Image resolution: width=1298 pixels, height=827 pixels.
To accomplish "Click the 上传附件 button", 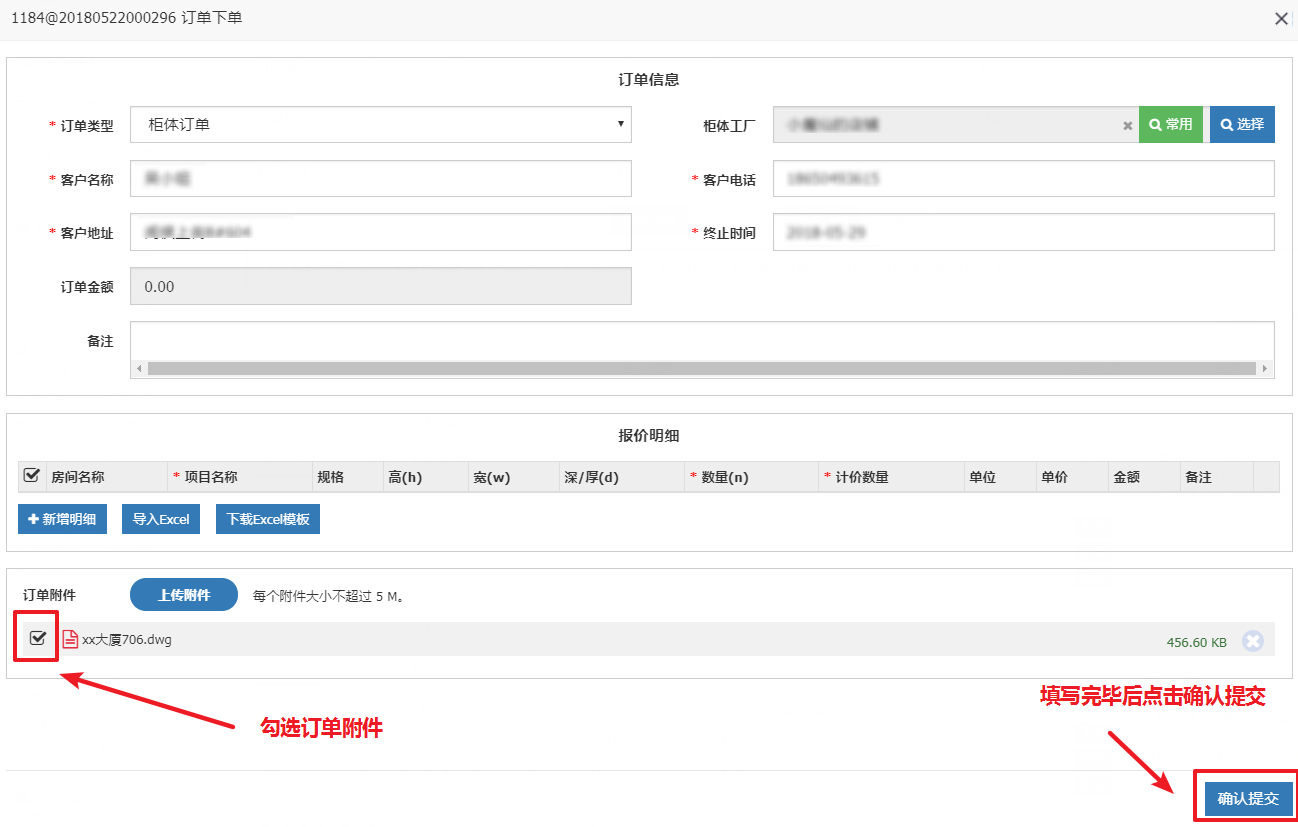I will 184,595.
